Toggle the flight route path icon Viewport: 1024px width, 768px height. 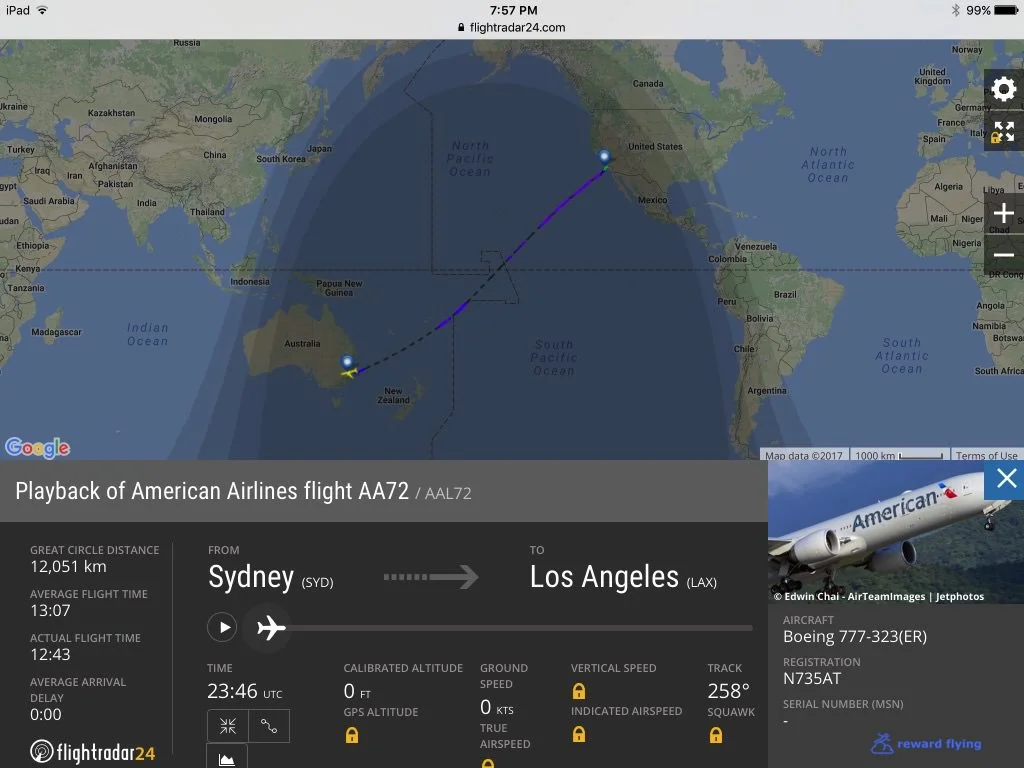[269, 726]
